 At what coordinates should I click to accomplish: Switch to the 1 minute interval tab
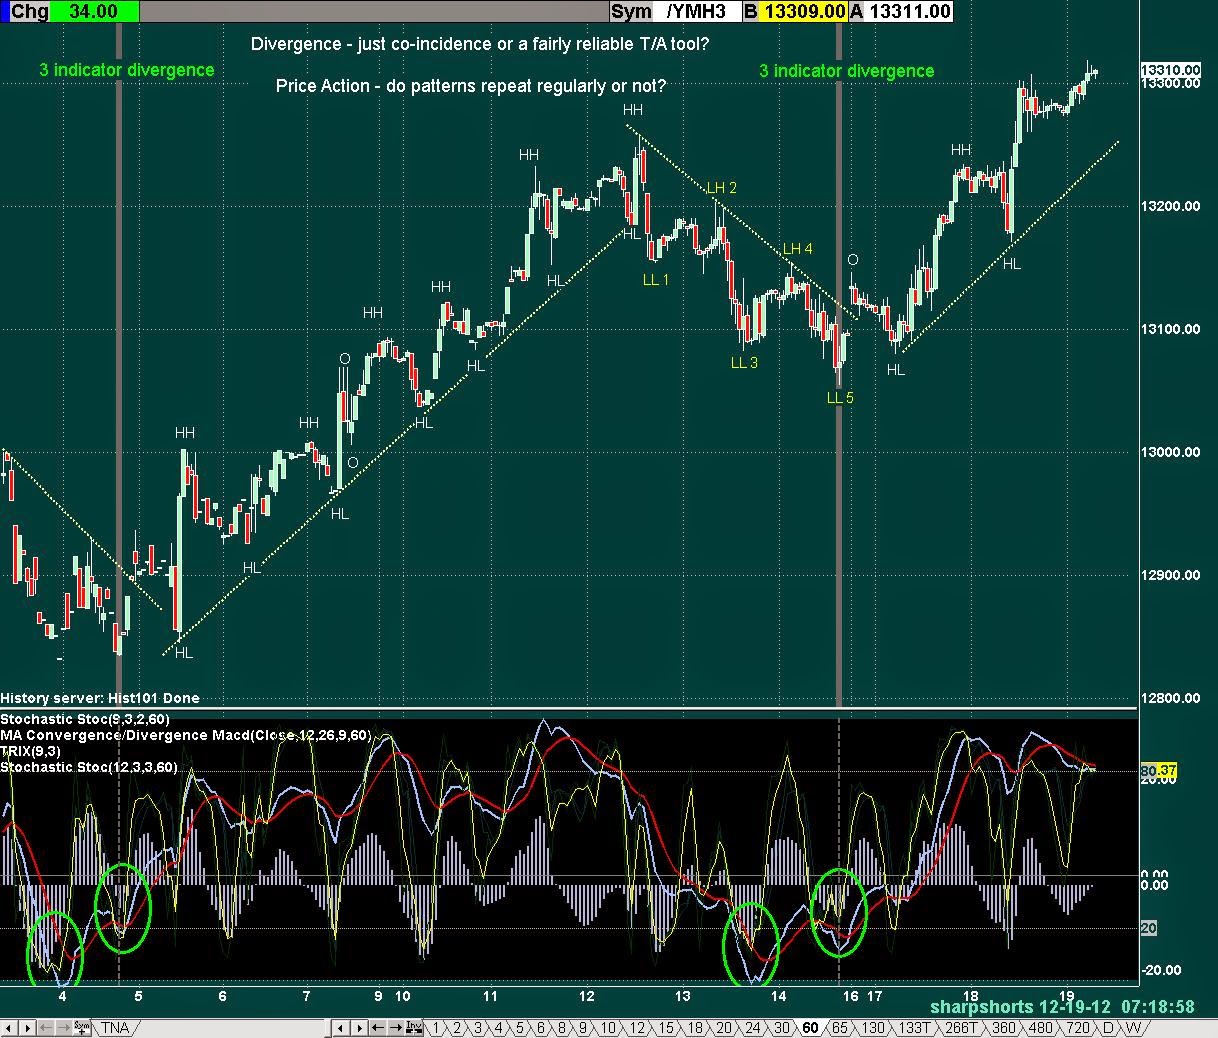(435, 1028)
